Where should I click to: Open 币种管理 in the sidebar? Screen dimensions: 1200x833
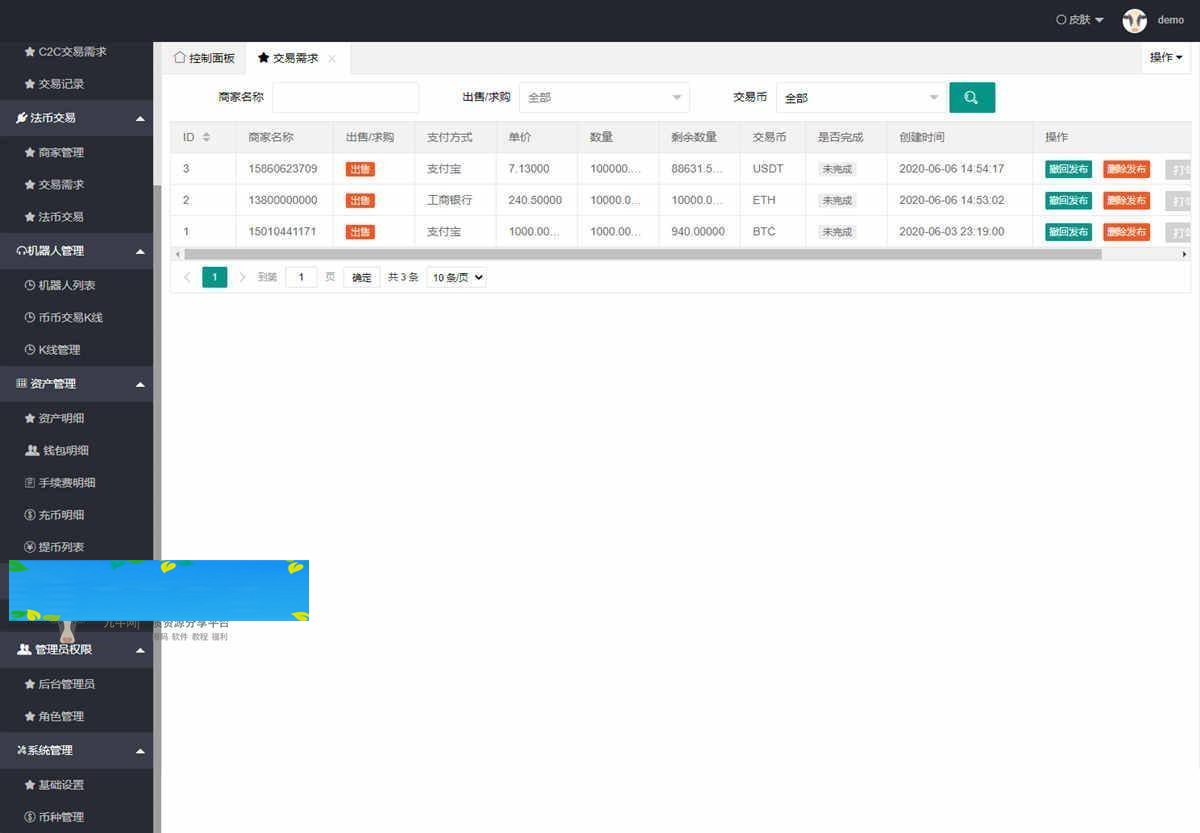(60, 816)
